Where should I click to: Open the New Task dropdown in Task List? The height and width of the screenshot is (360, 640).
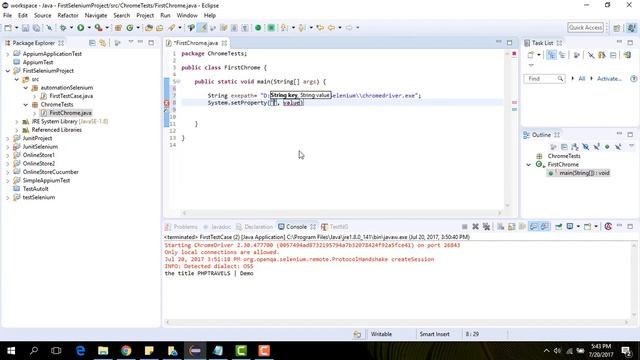[539, 55]
